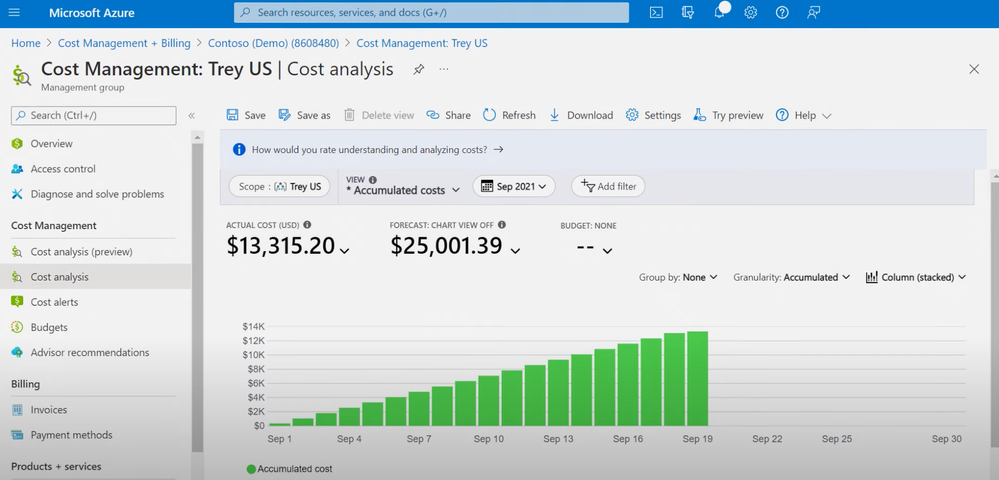The image size is (999, 480).
Task: Click the Add filter button
Action: click(609, 186)
